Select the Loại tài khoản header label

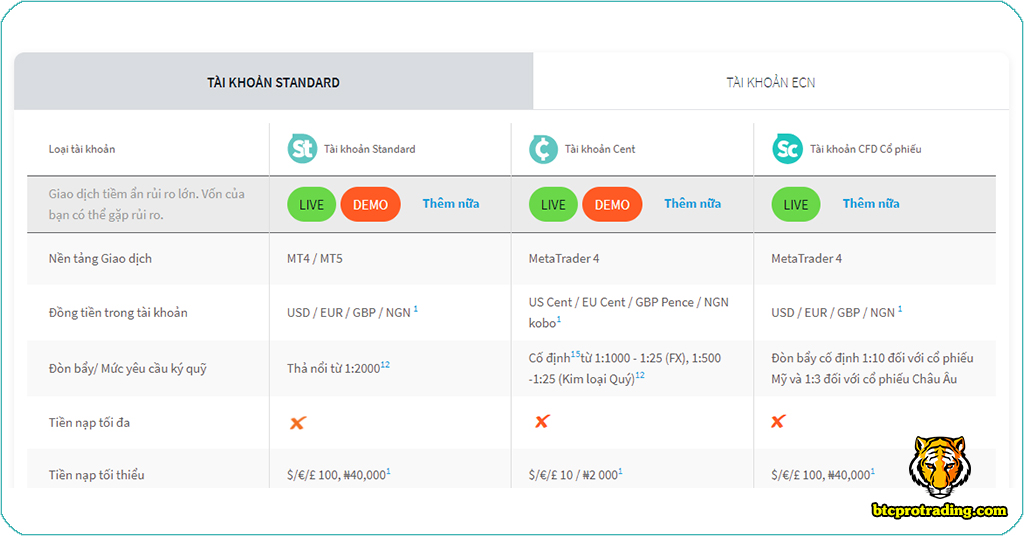click(x=82, y=150)
